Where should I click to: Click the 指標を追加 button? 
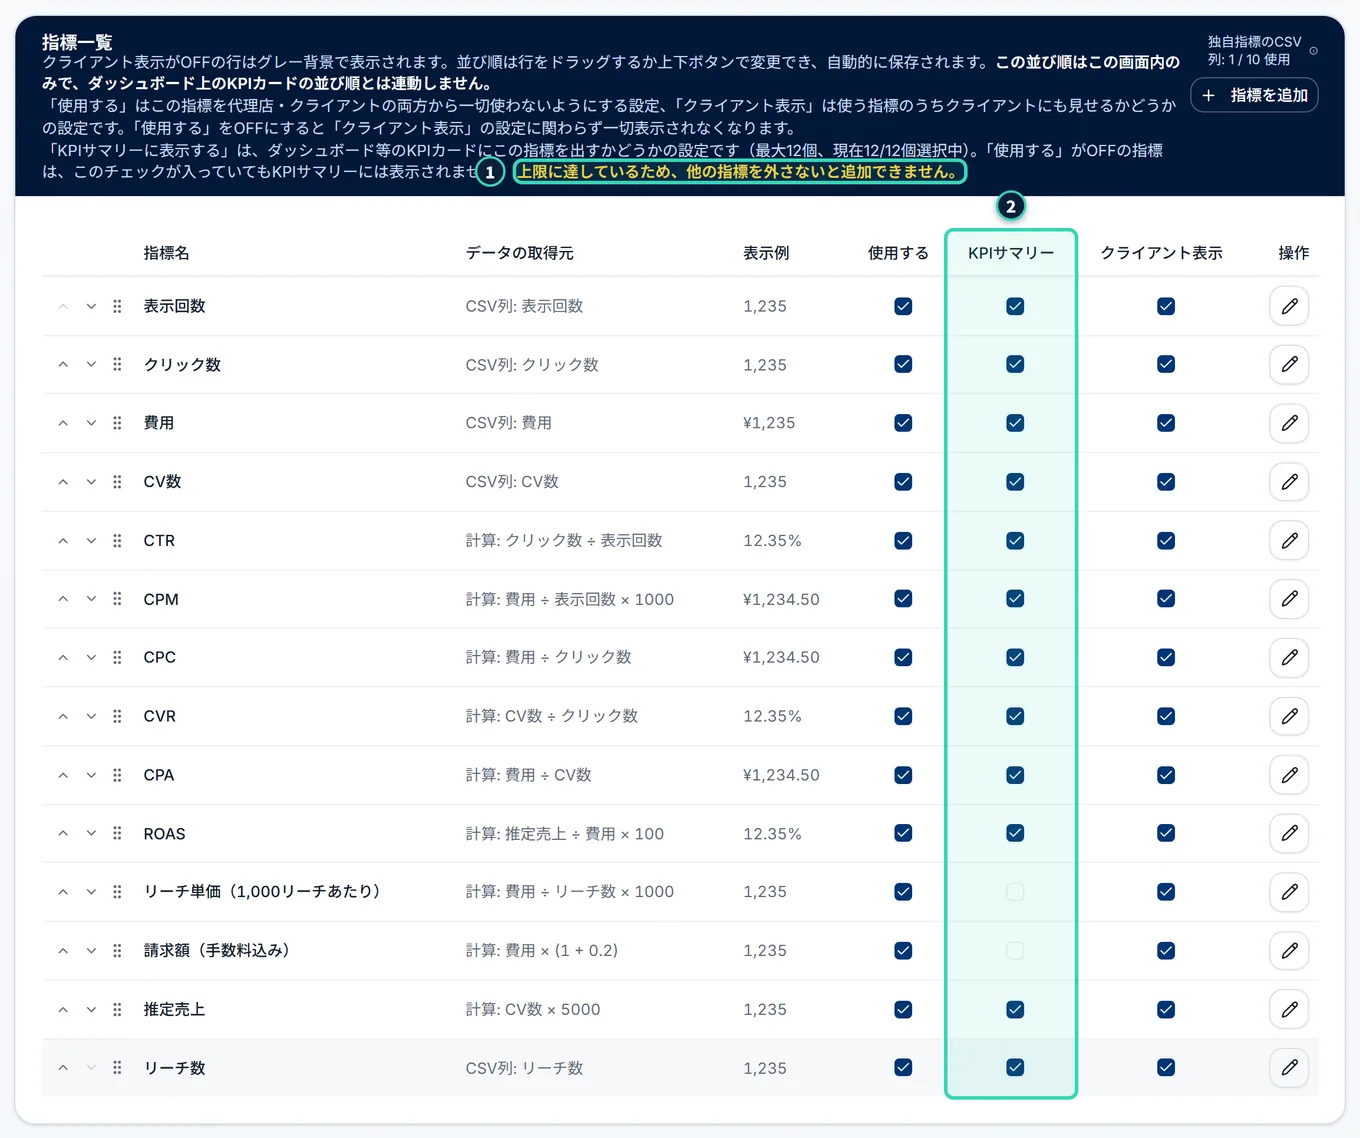tap(1255, 95)
